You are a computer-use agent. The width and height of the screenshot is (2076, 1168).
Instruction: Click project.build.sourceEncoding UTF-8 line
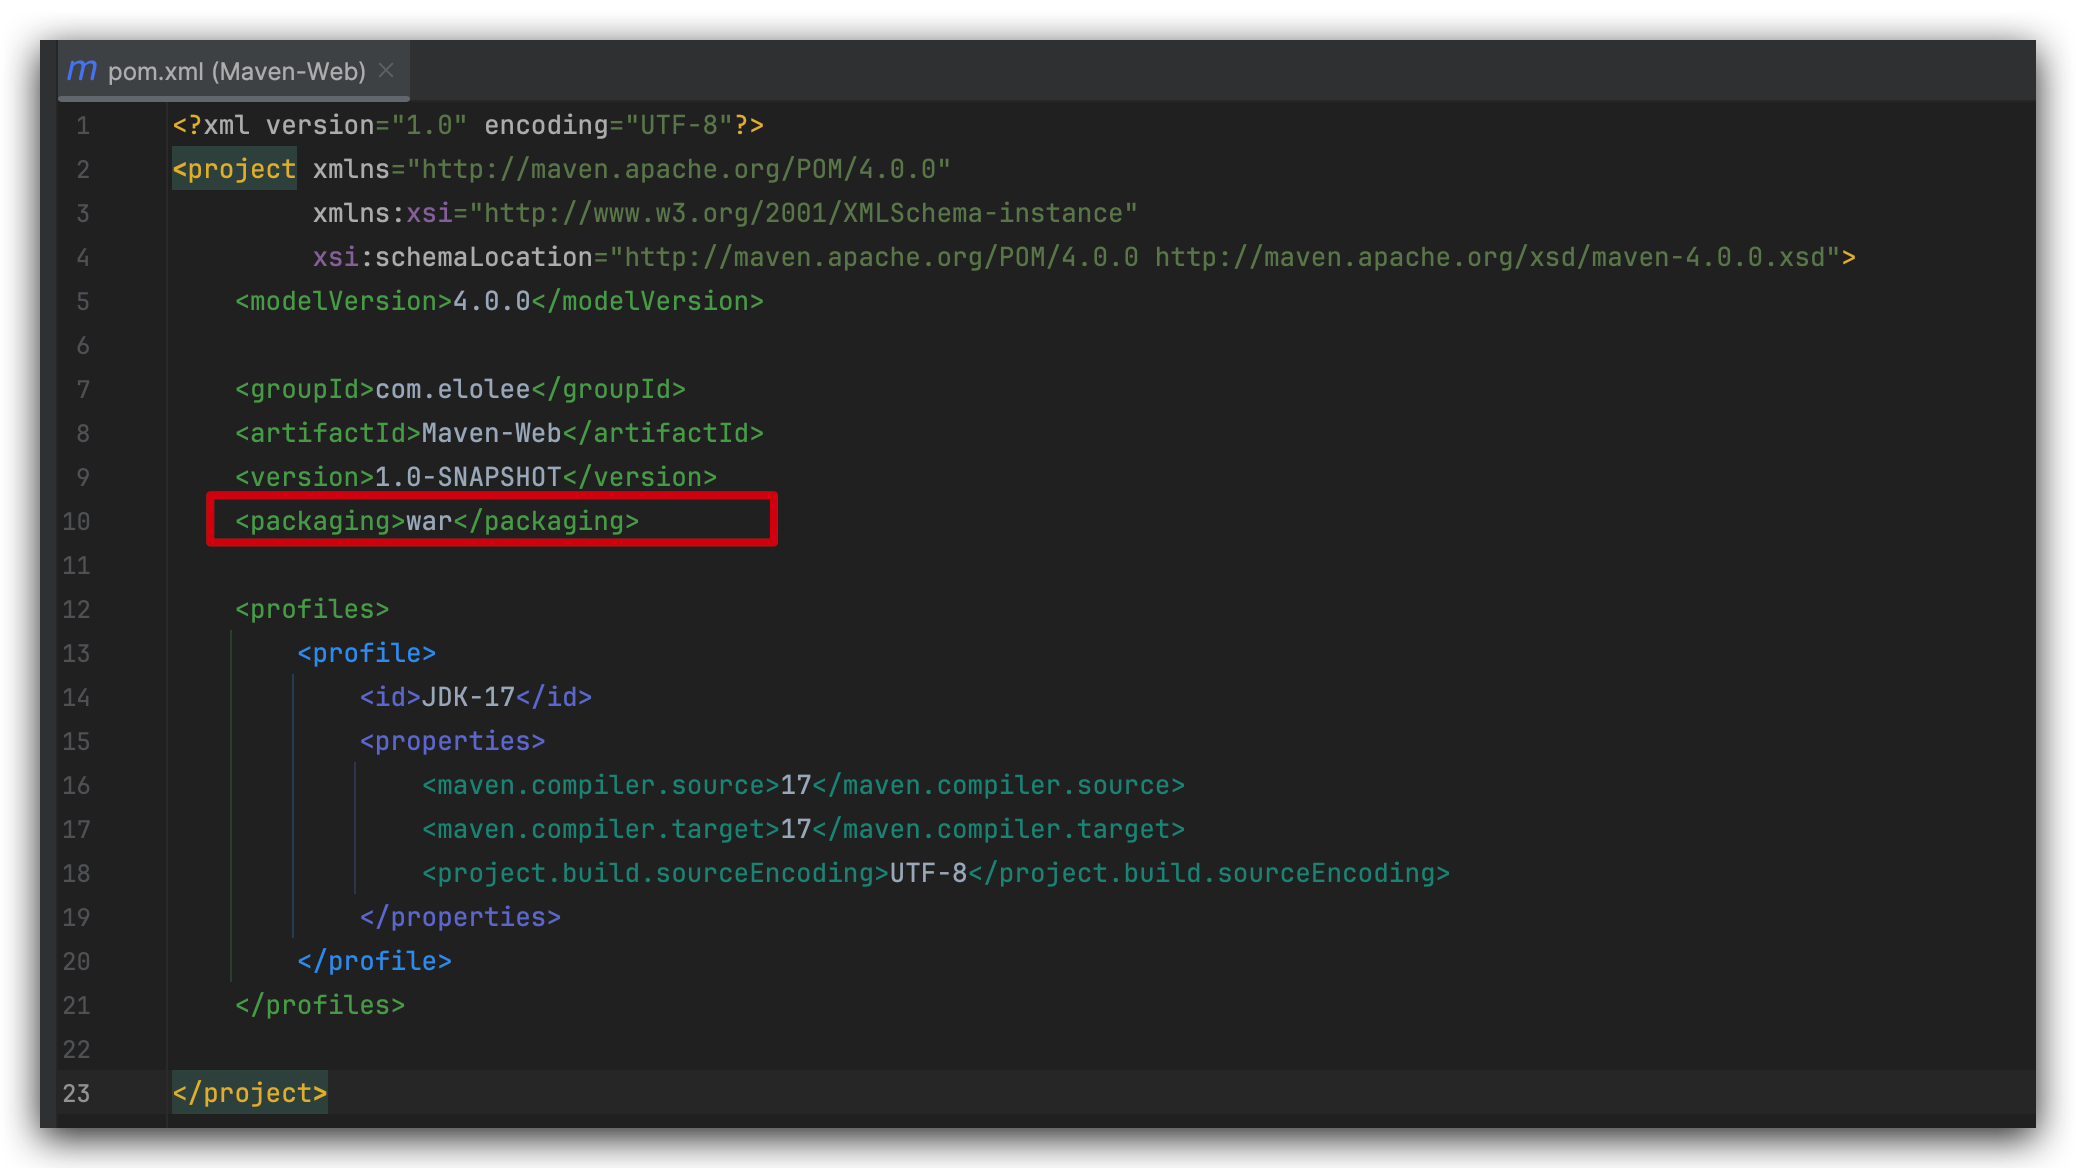[x=936, y=874]
